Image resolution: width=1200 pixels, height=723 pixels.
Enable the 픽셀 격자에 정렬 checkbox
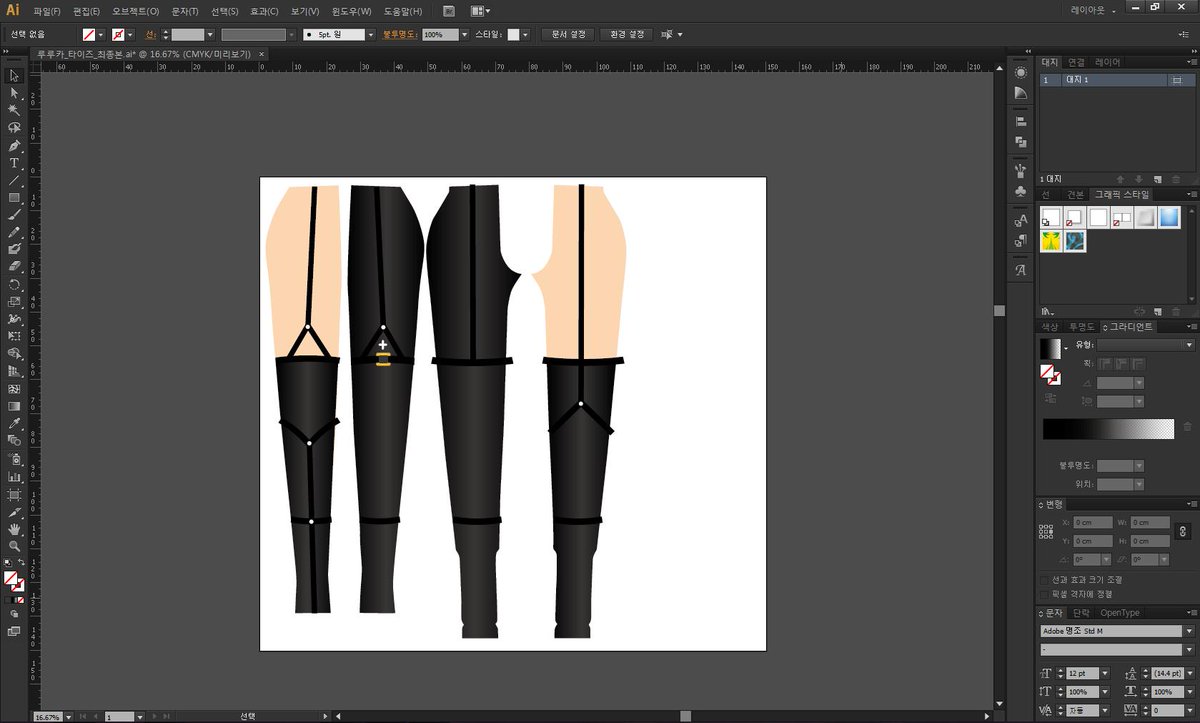click(1045, 594)
